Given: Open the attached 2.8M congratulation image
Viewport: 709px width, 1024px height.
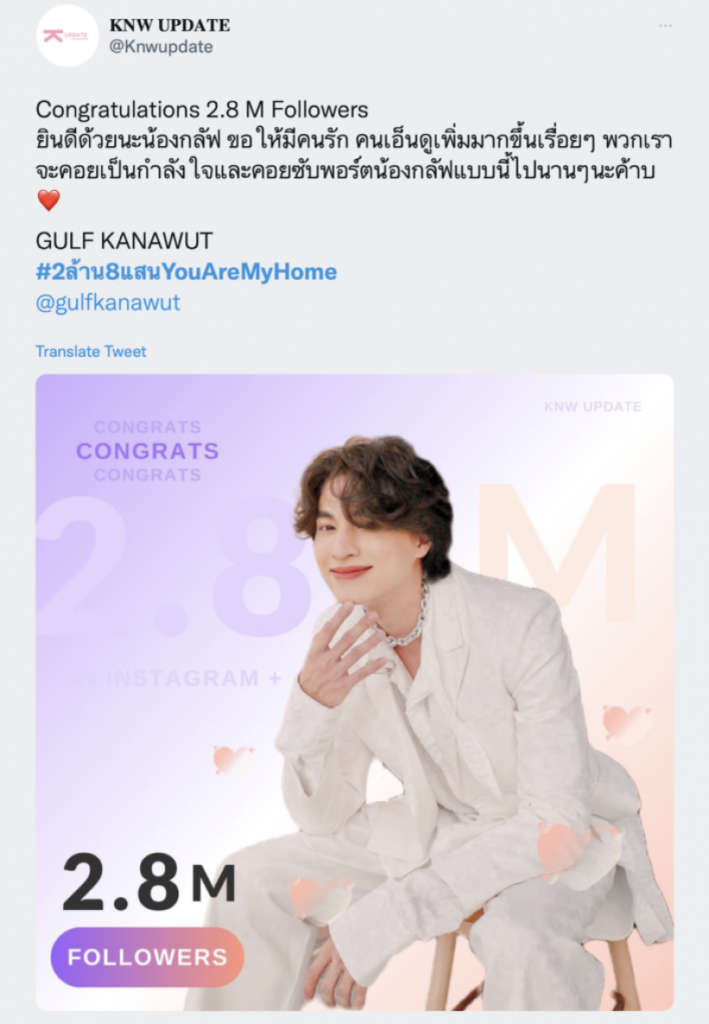Looking at the screenshot, I should (354, 692).
